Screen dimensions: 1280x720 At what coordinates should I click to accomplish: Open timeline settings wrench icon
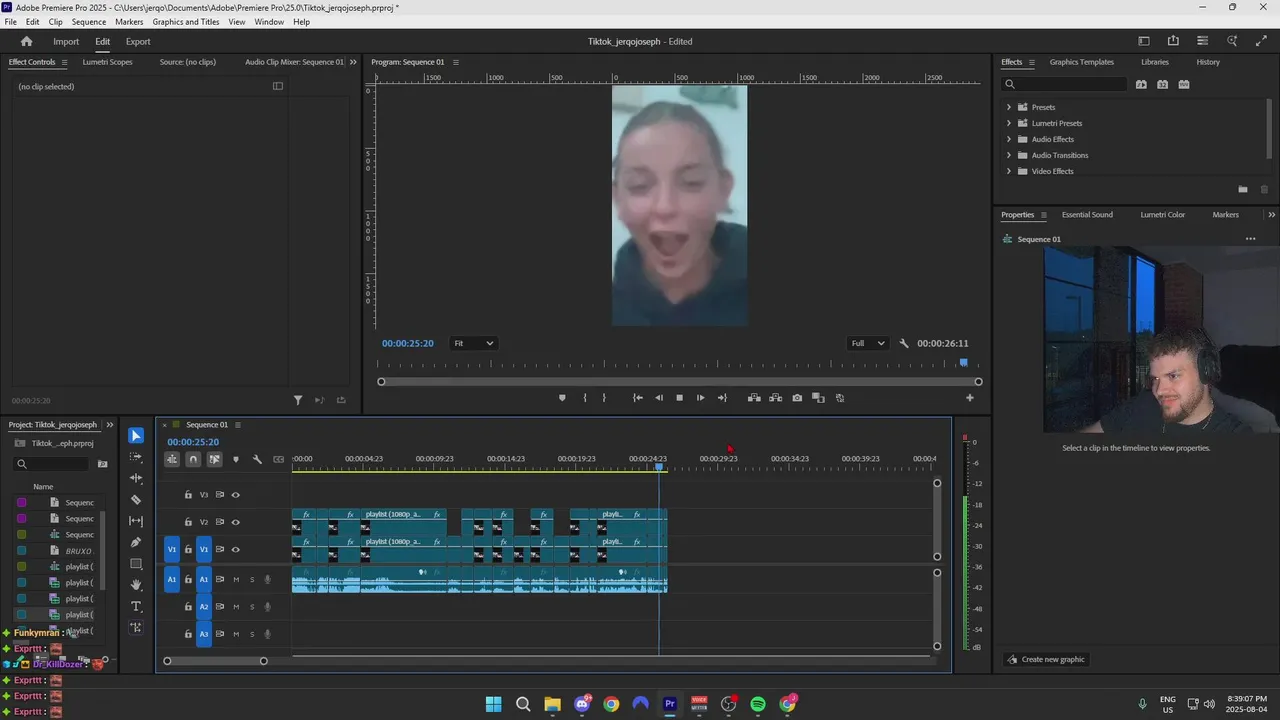257,460
